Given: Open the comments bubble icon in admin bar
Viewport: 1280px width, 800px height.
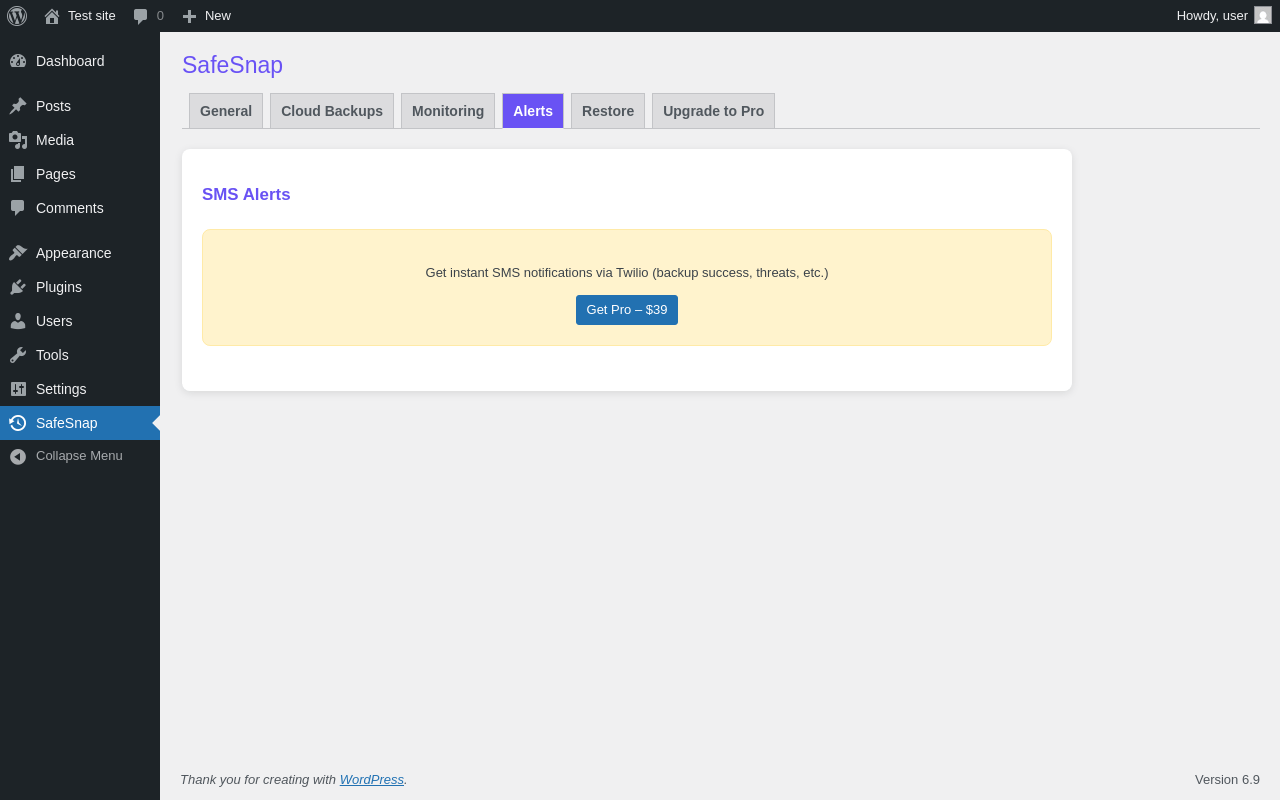Looking at the screenshot, I should click(141, 16).
